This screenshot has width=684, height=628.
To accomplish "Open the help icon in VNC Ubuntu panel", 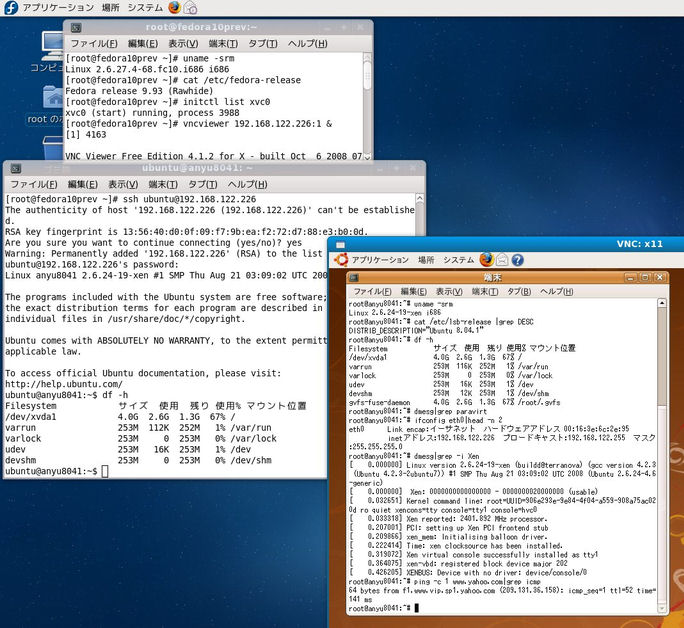I will pos(517,260).
